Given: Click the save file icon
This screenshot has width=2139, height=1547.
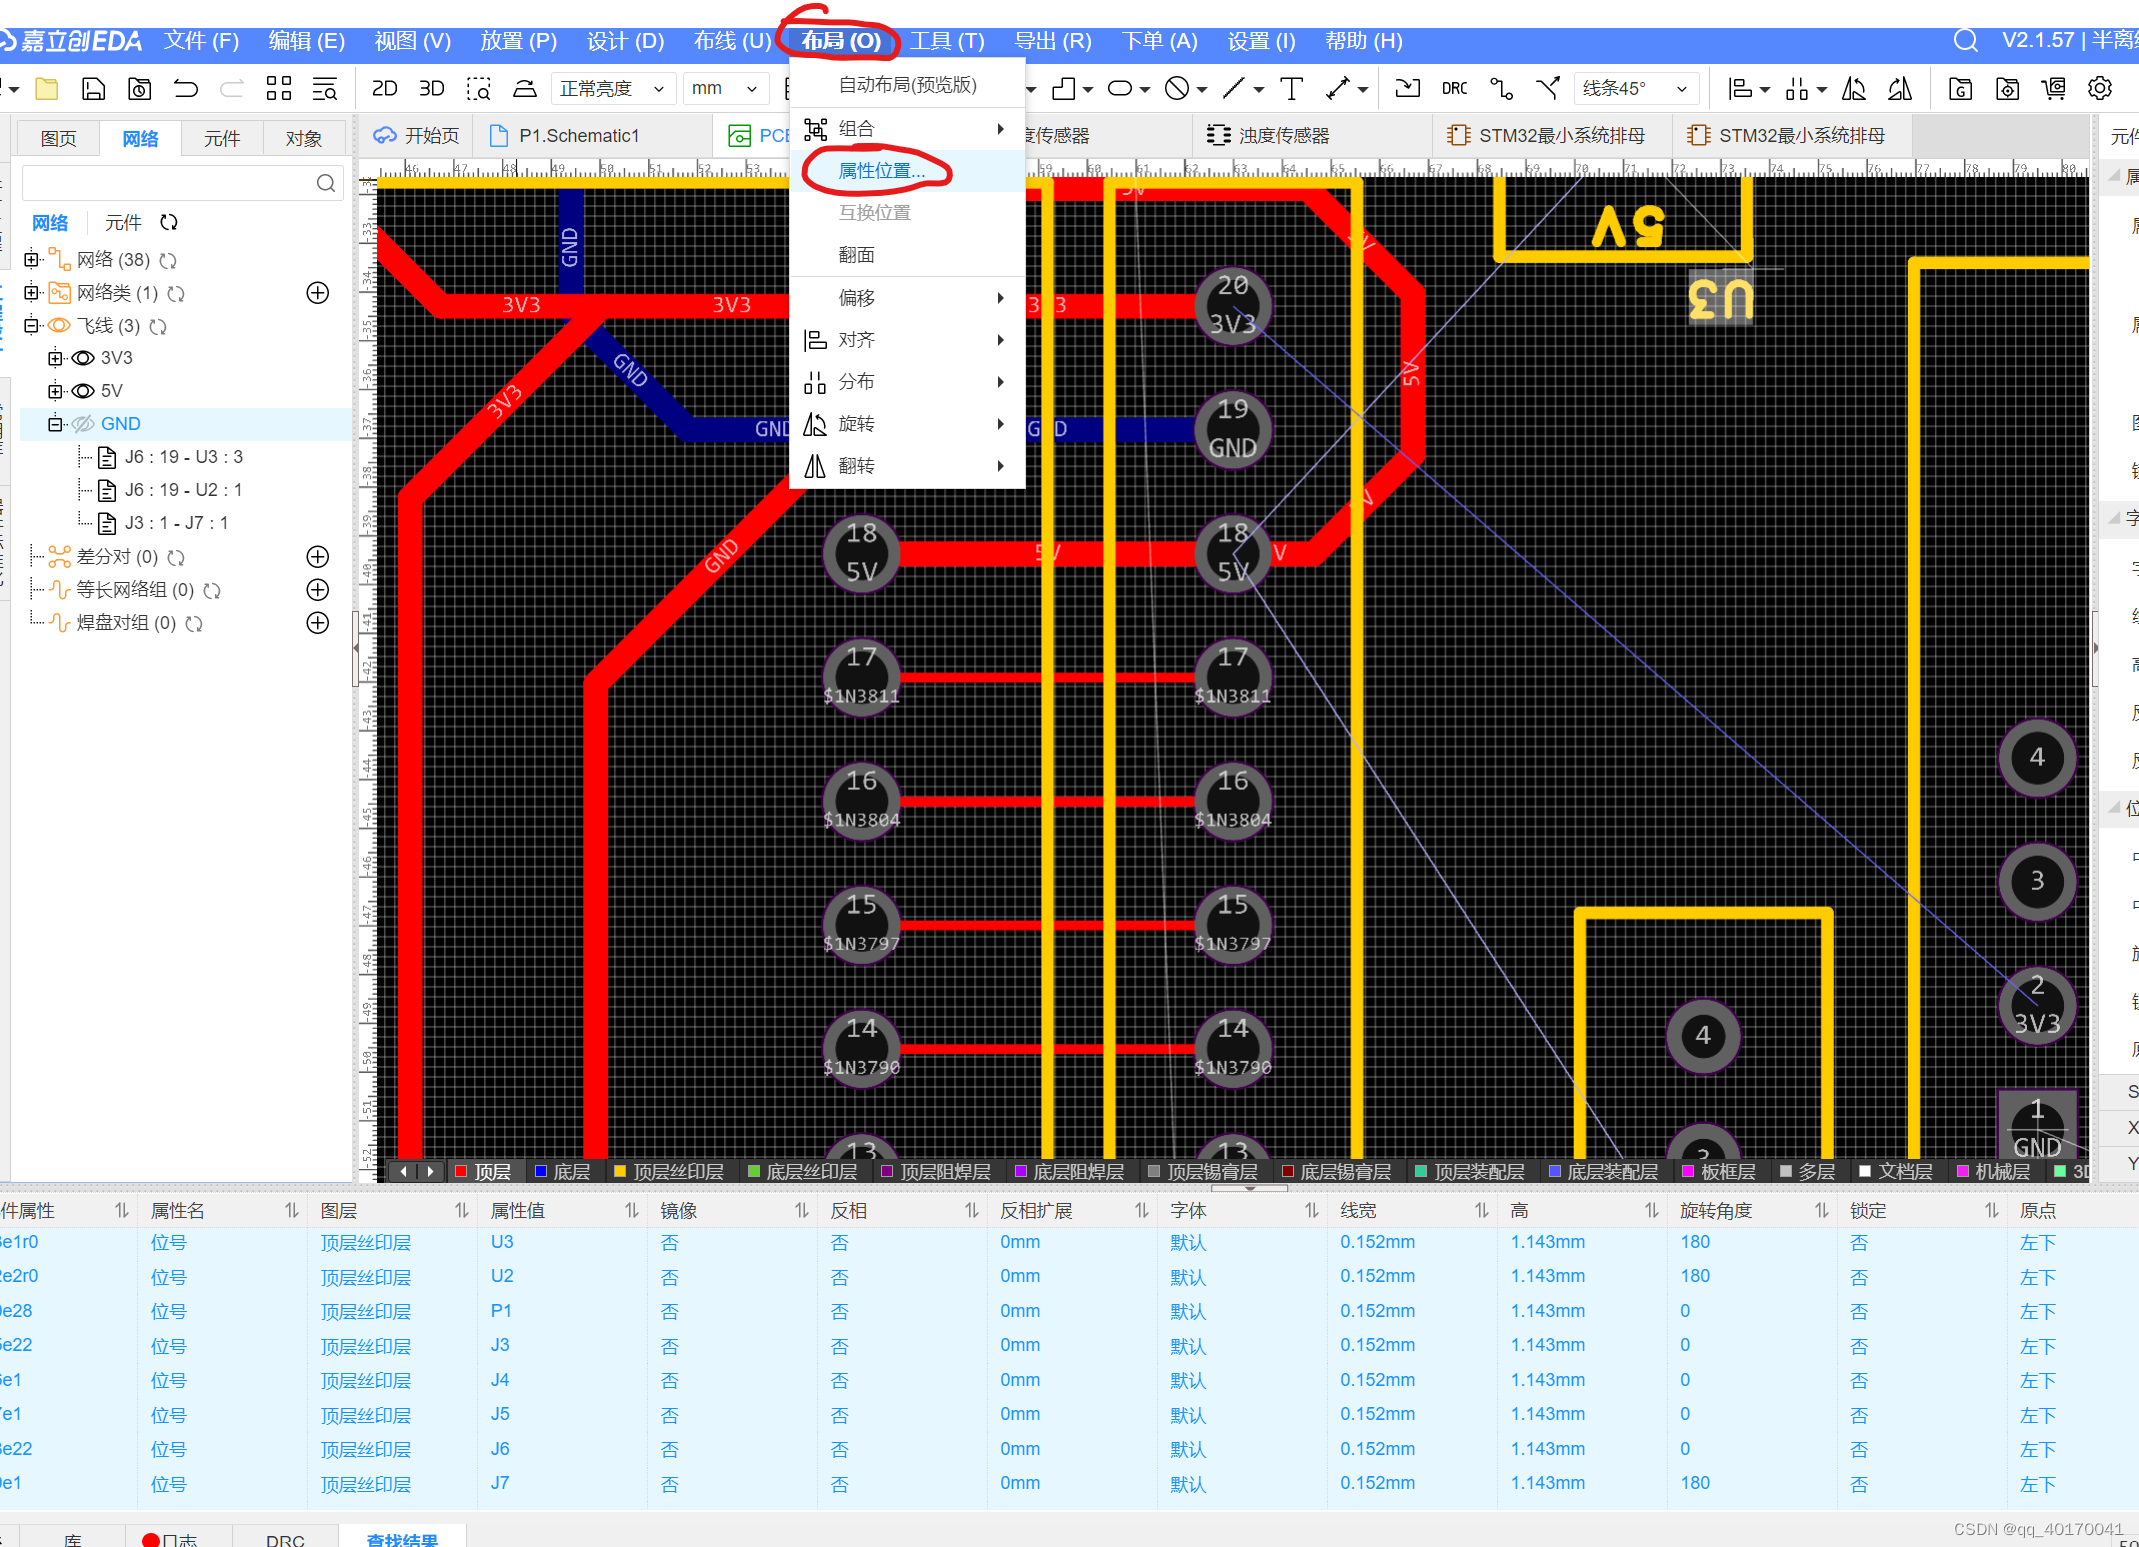Looking at the screenshot, I should pyautogui.click(x=93, y=89).
